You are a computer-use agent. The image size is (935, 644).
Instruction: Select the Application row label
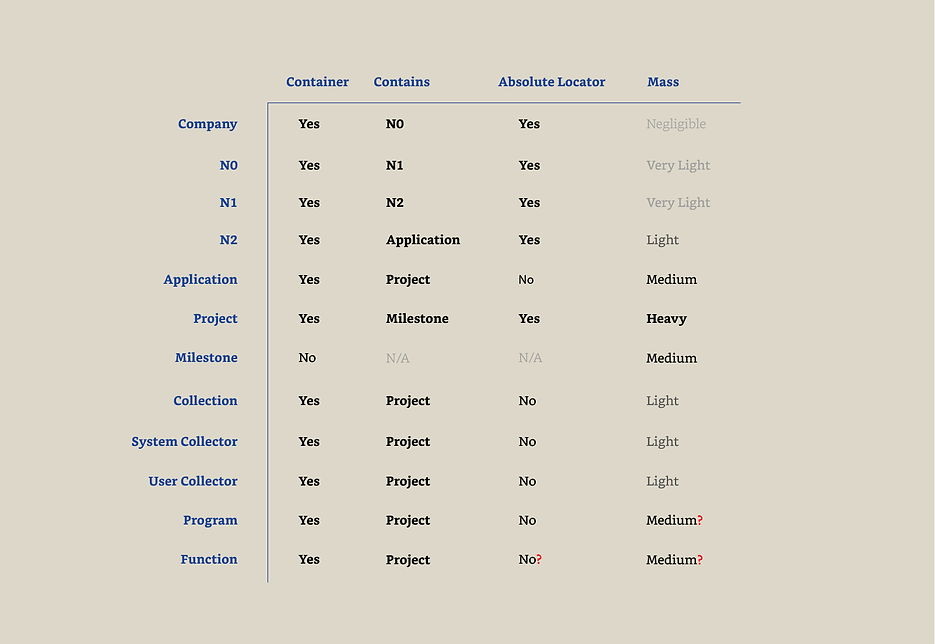coord(200,280)
